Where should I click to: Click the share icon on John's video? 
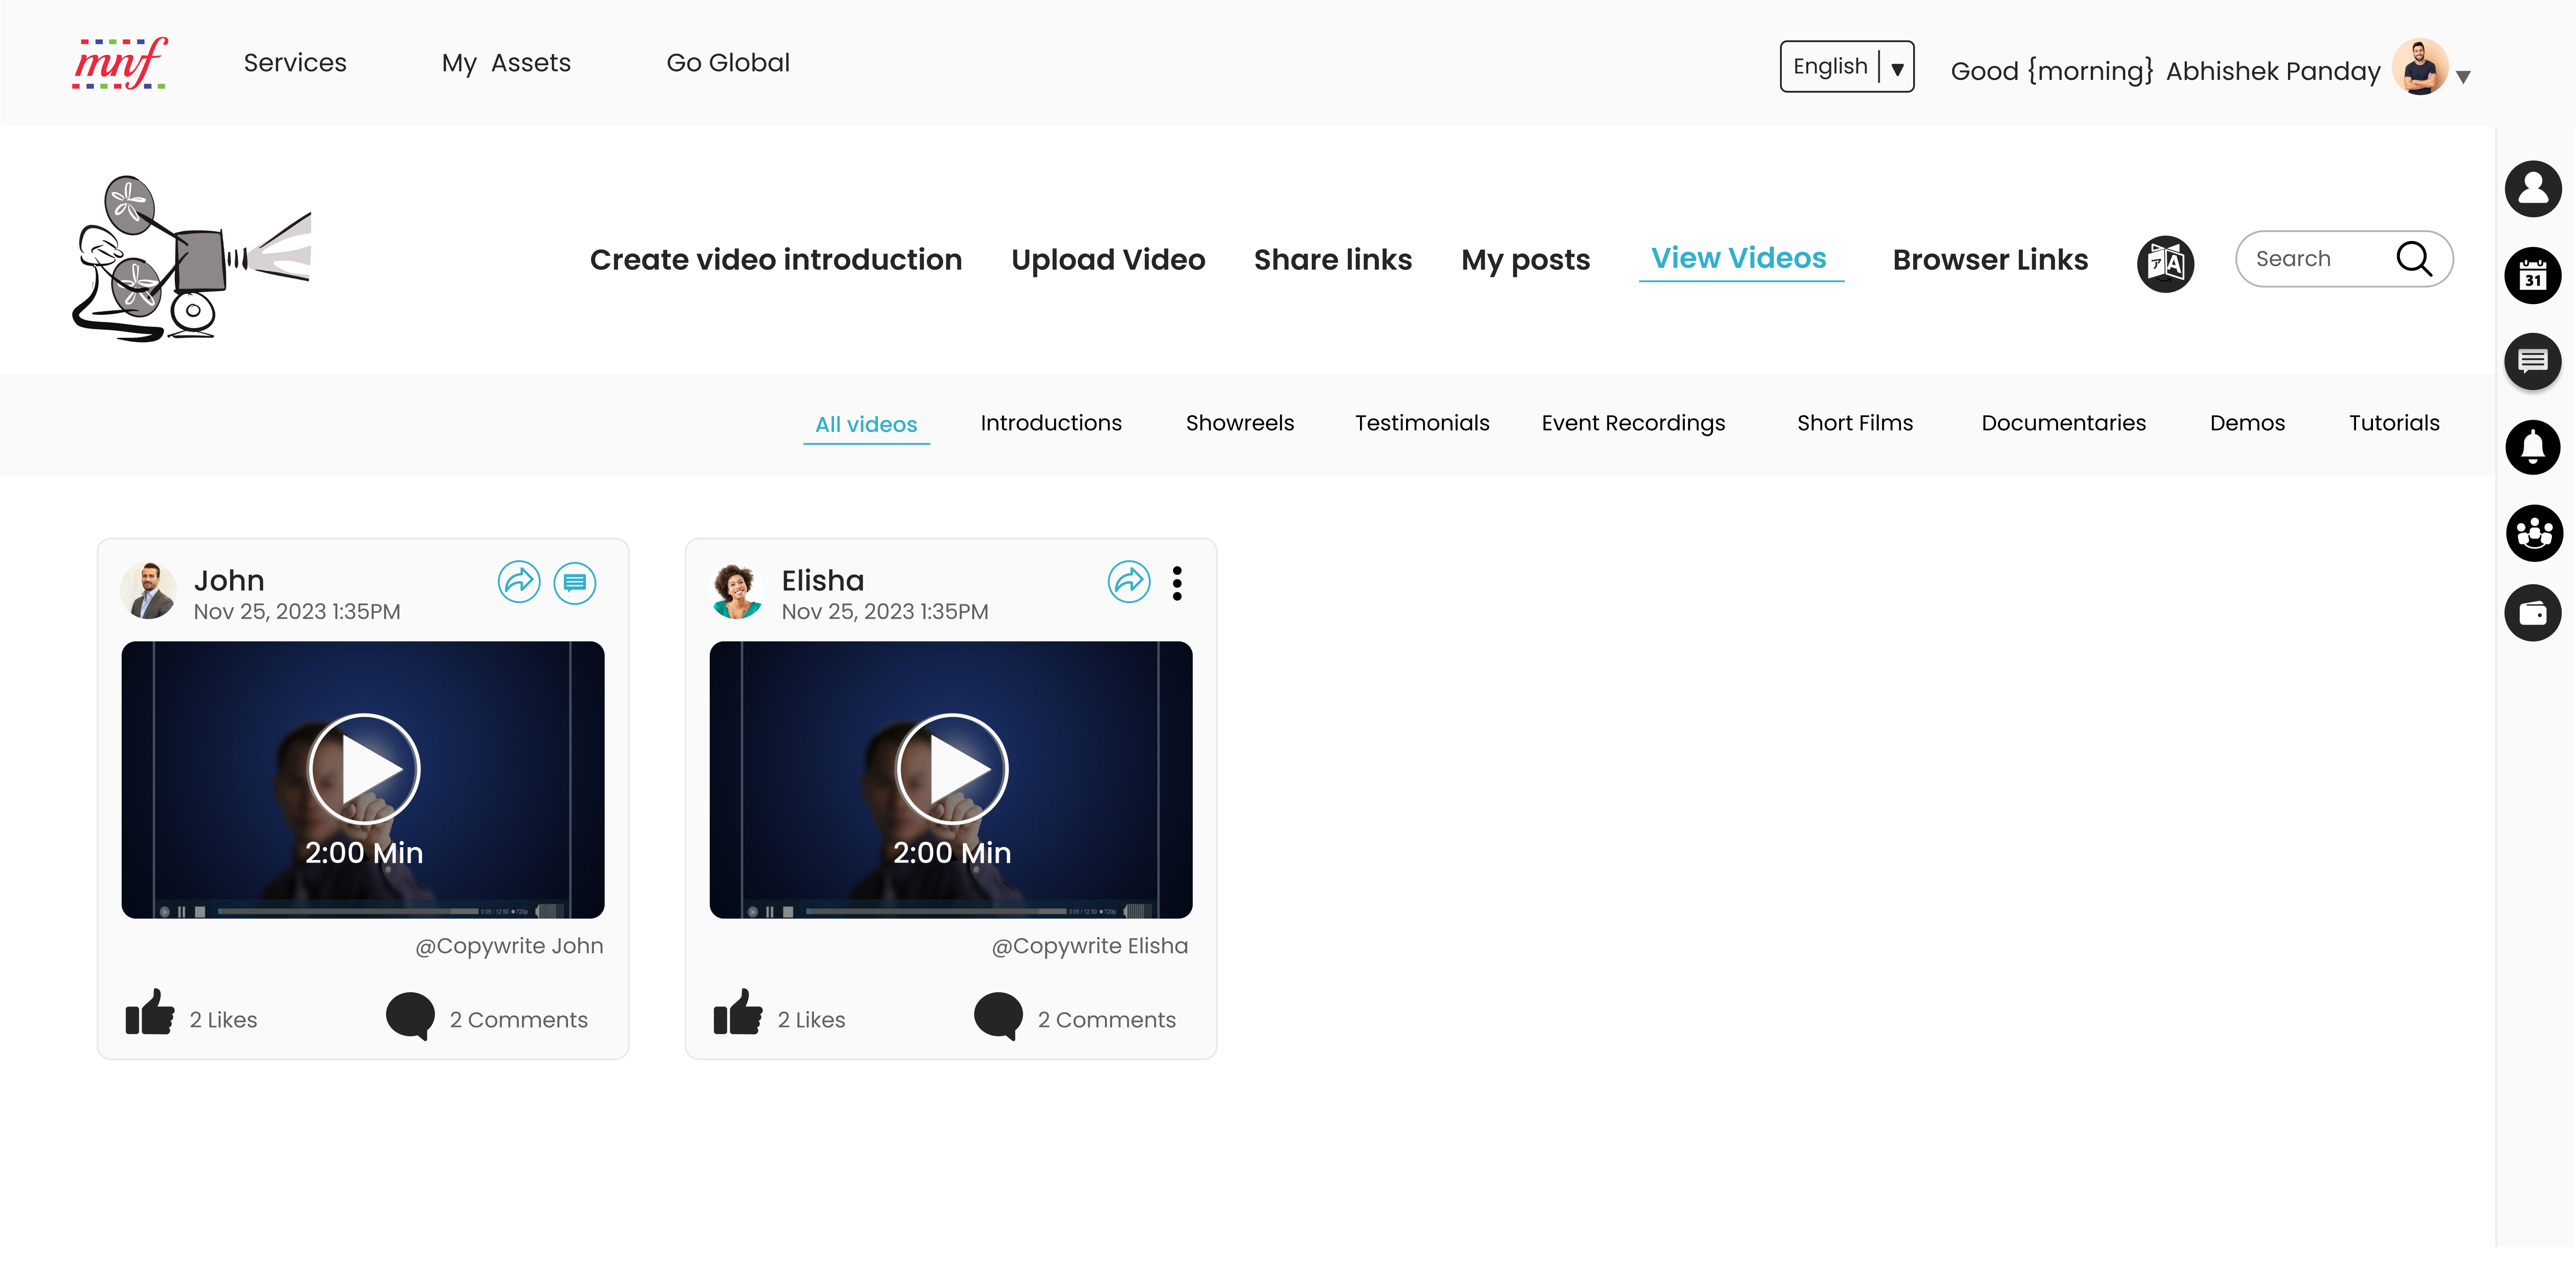(519, 582)
